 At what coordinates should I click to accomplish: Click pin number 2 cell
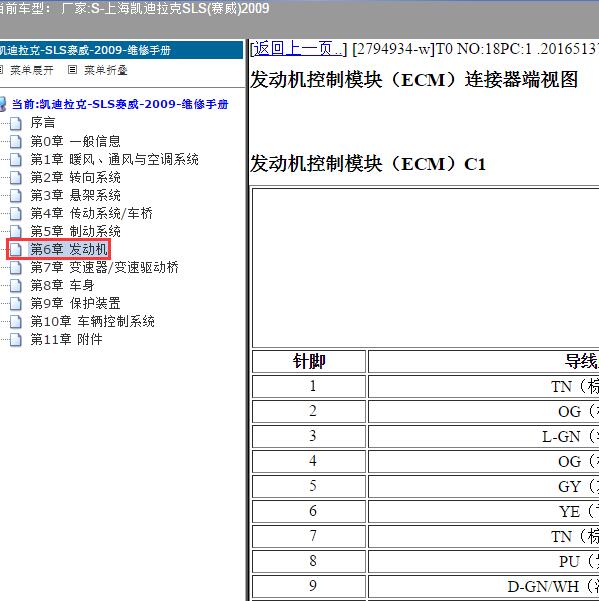point(309,411)
